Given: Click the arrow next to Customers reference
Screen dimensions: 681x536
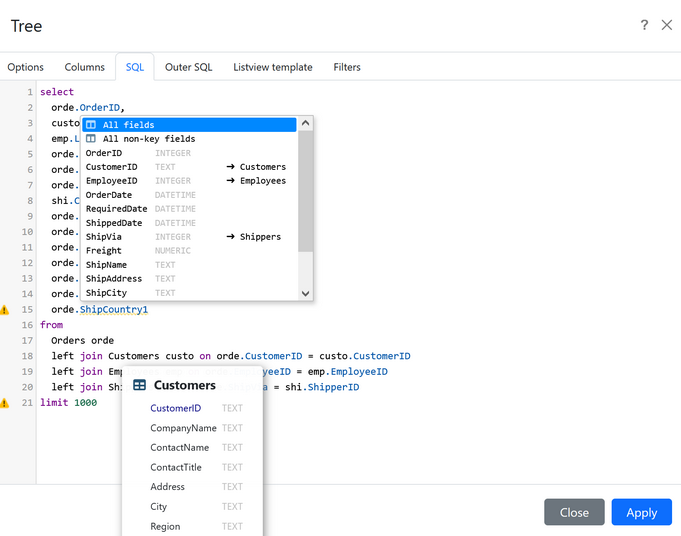Looking at the screenshot, I should pyautogui.click(x=231, y=167).
